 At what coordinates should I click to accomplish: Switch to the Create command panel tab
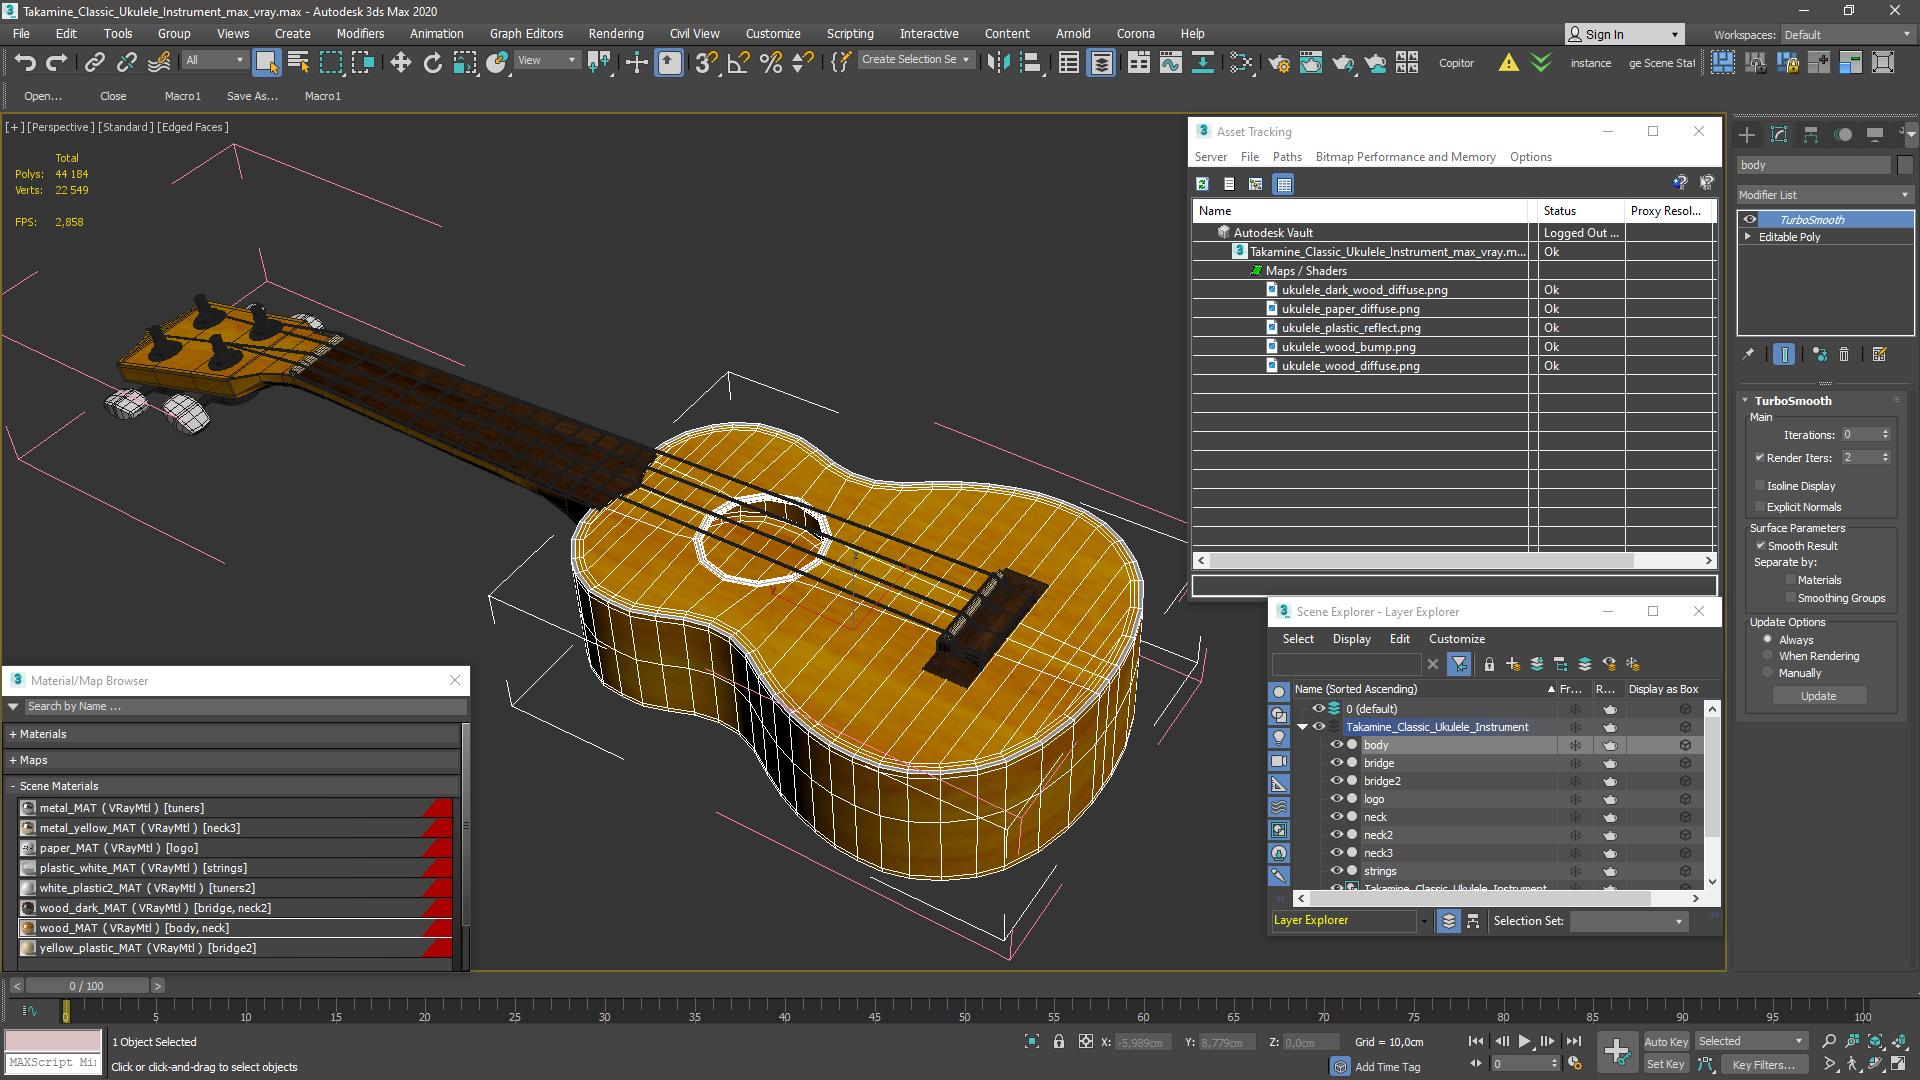(x=1747, y=134)
